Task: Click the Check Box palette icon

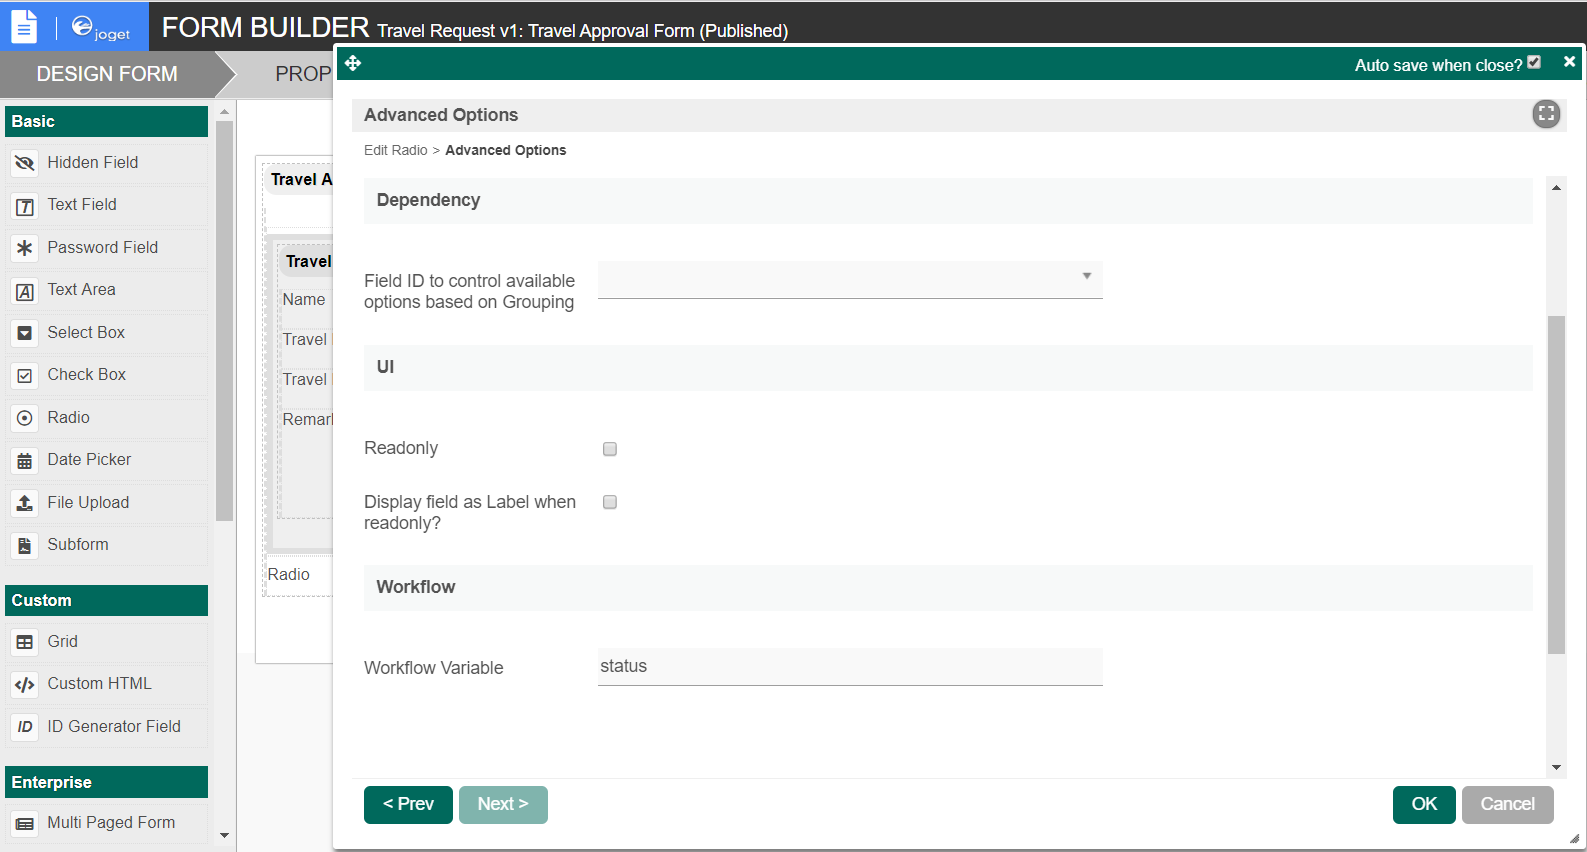Action: [25, 376]
